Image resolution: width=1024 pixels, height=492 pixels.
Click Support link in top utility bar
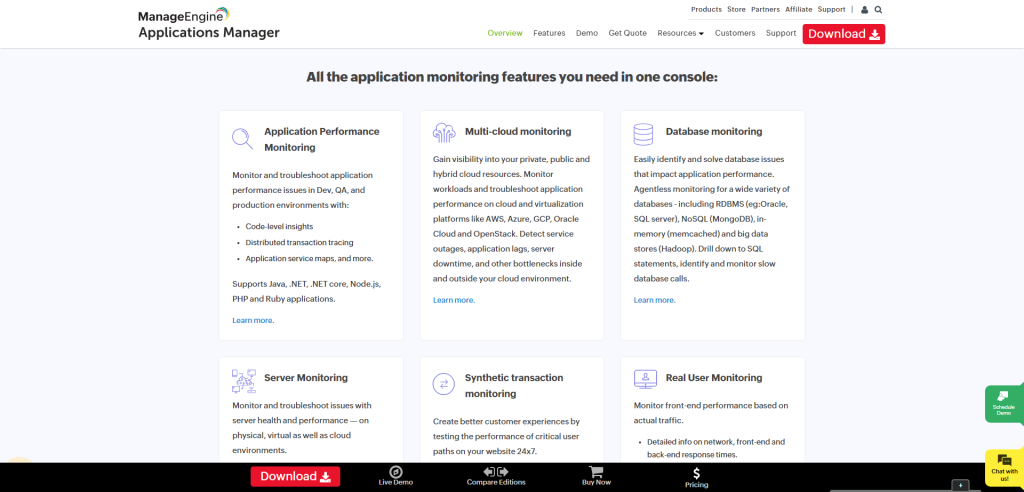click(831, 10)
